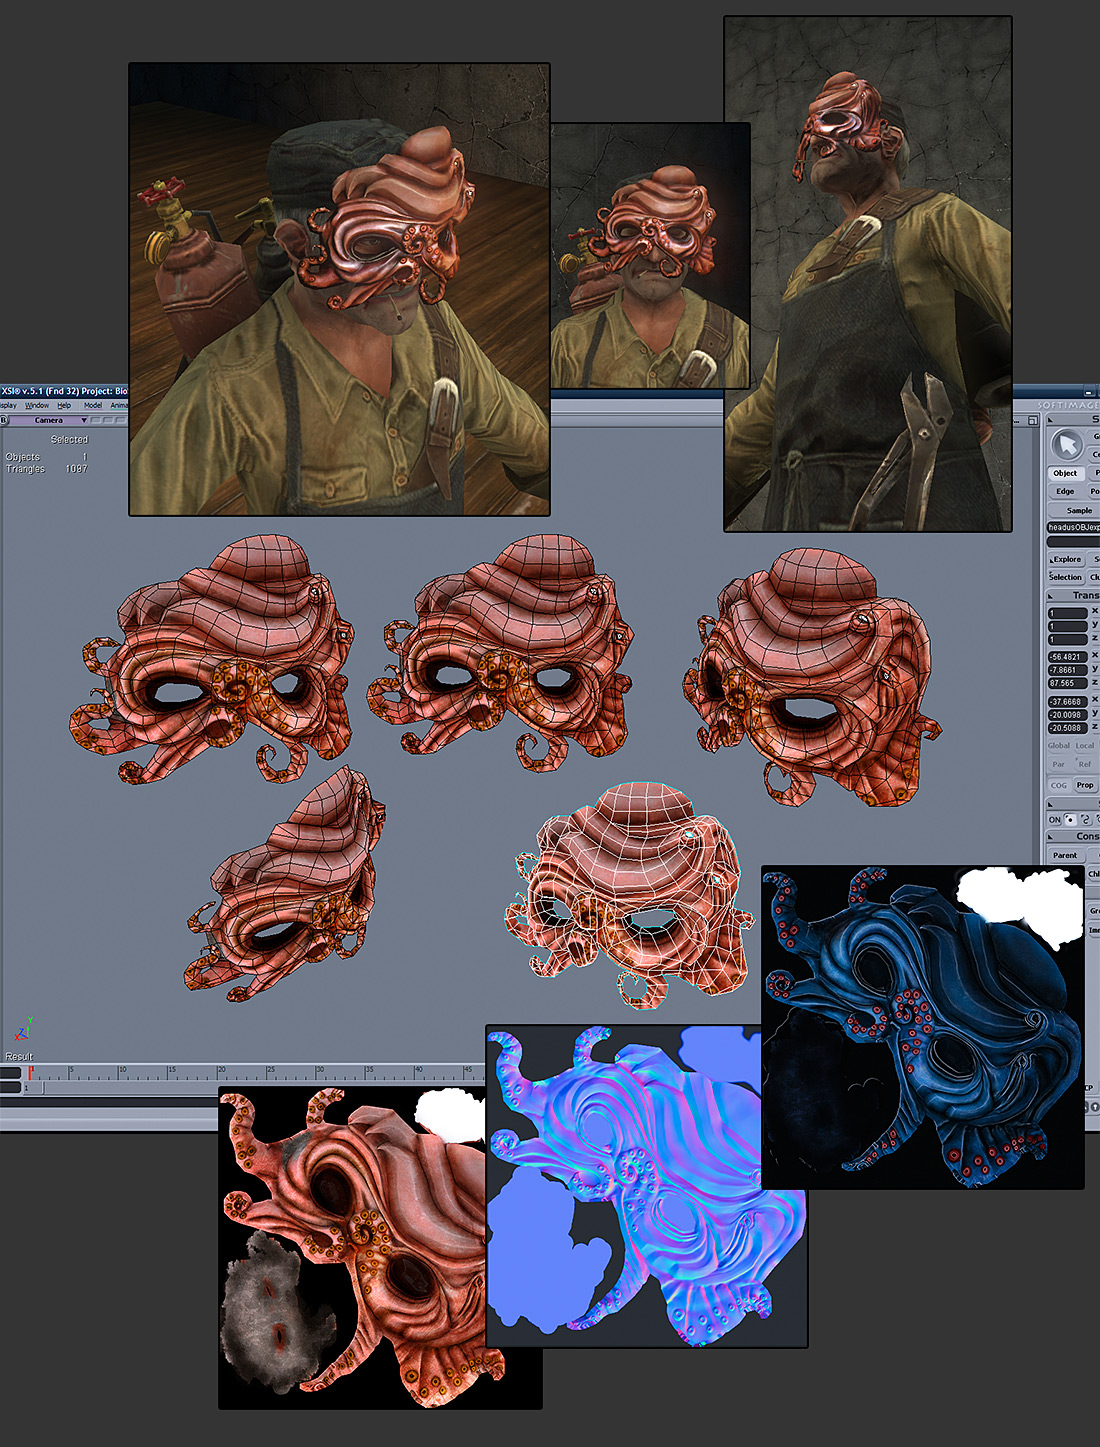Click frame 40 on the timeline
The image size is (1100, 1447).
tap(415, 1073)
